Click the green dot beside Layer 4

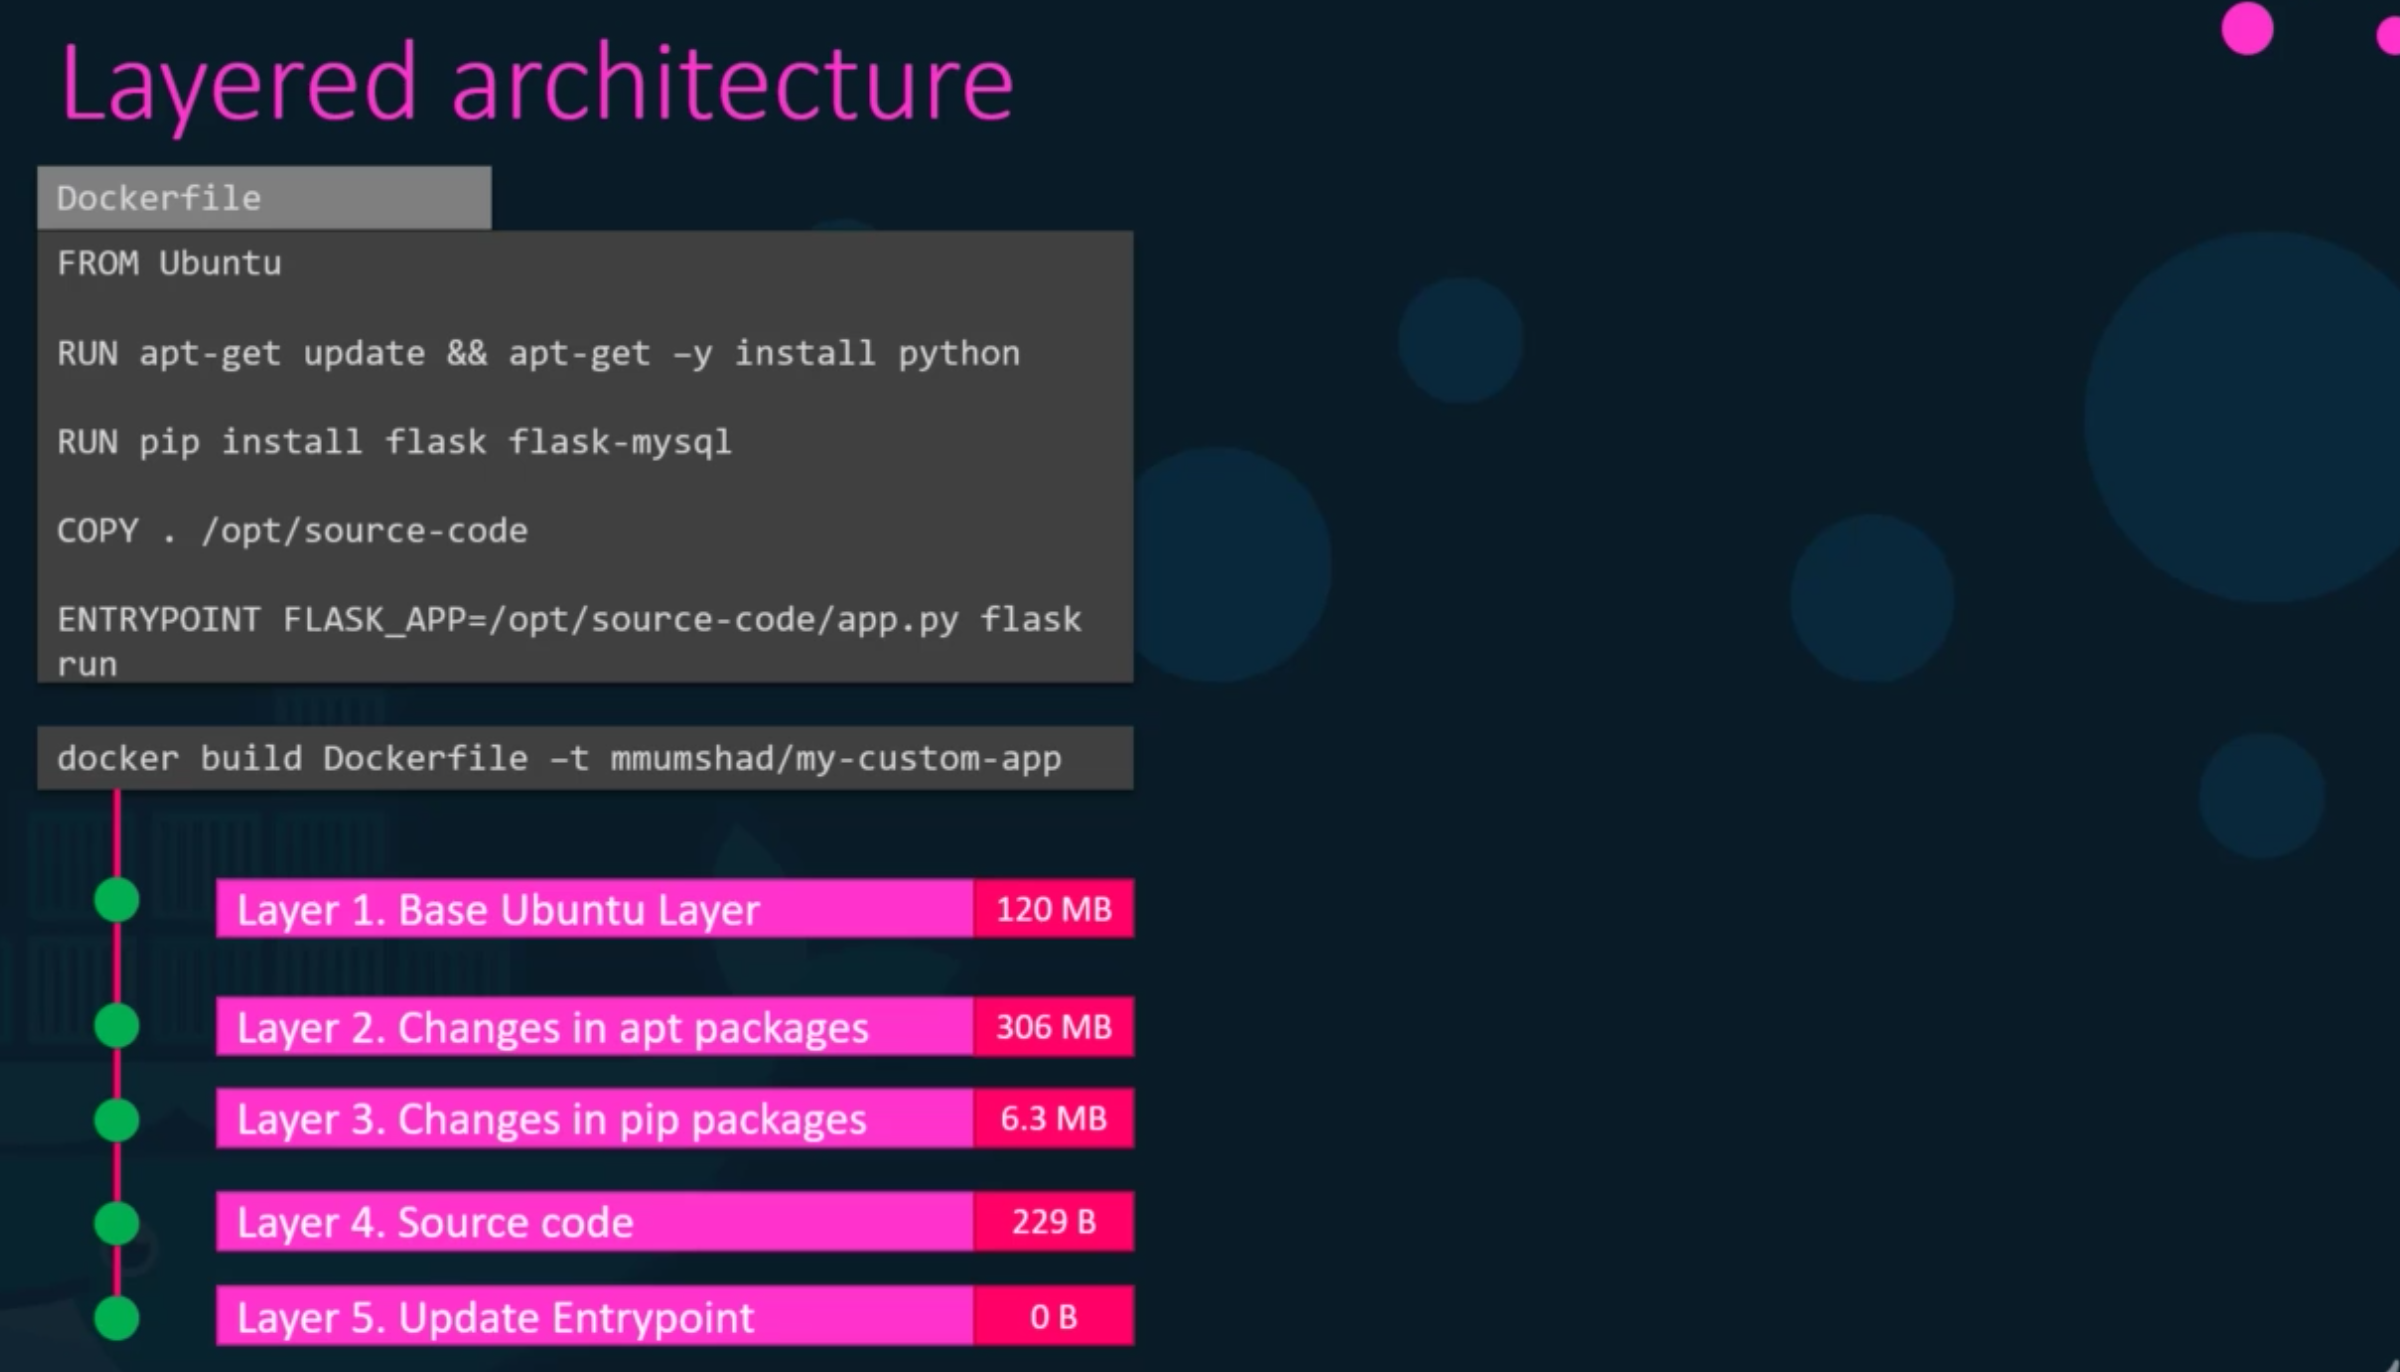tap(117, 1223)
